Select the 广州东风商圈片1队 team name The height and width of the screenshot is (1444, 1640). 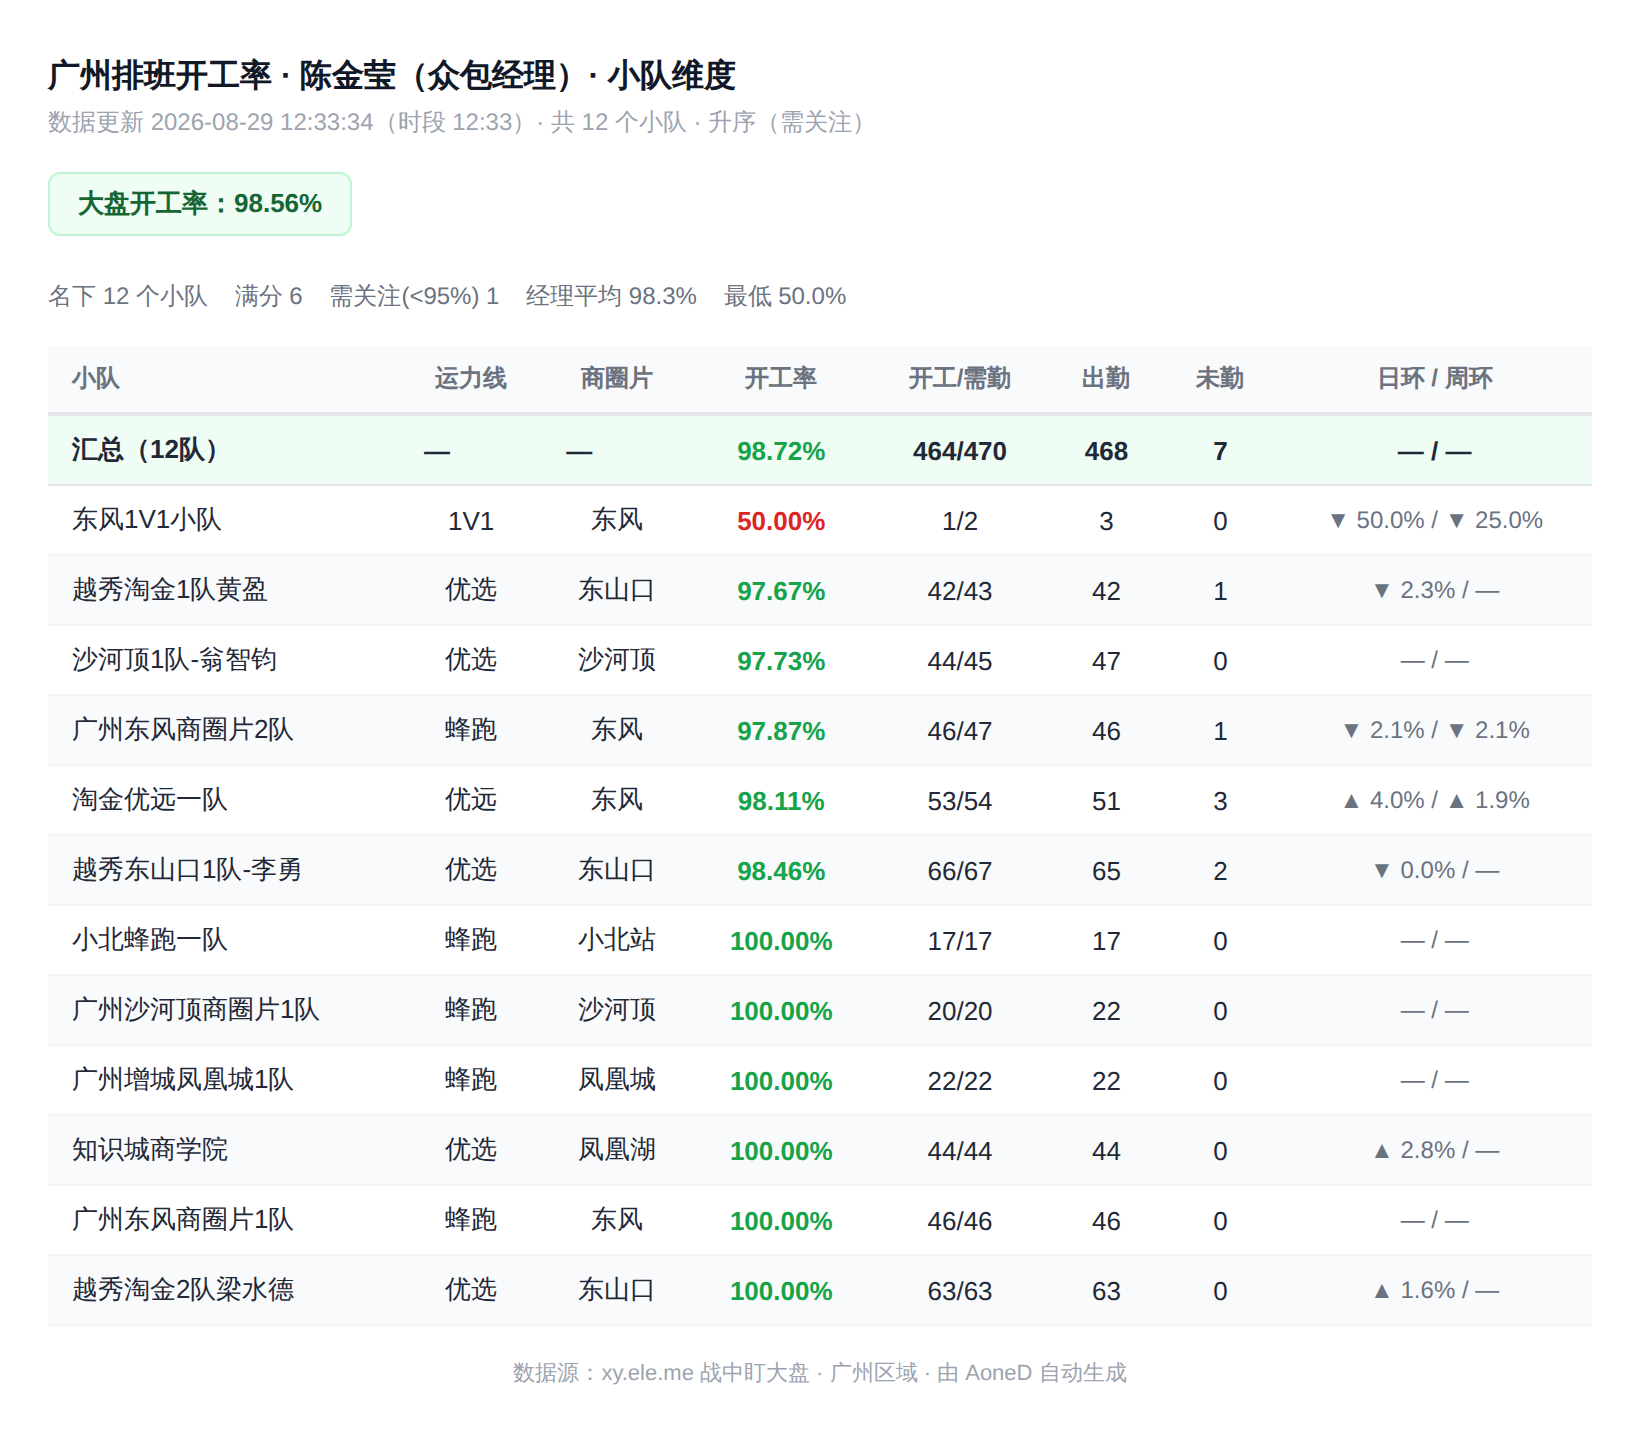(183, 1220)
